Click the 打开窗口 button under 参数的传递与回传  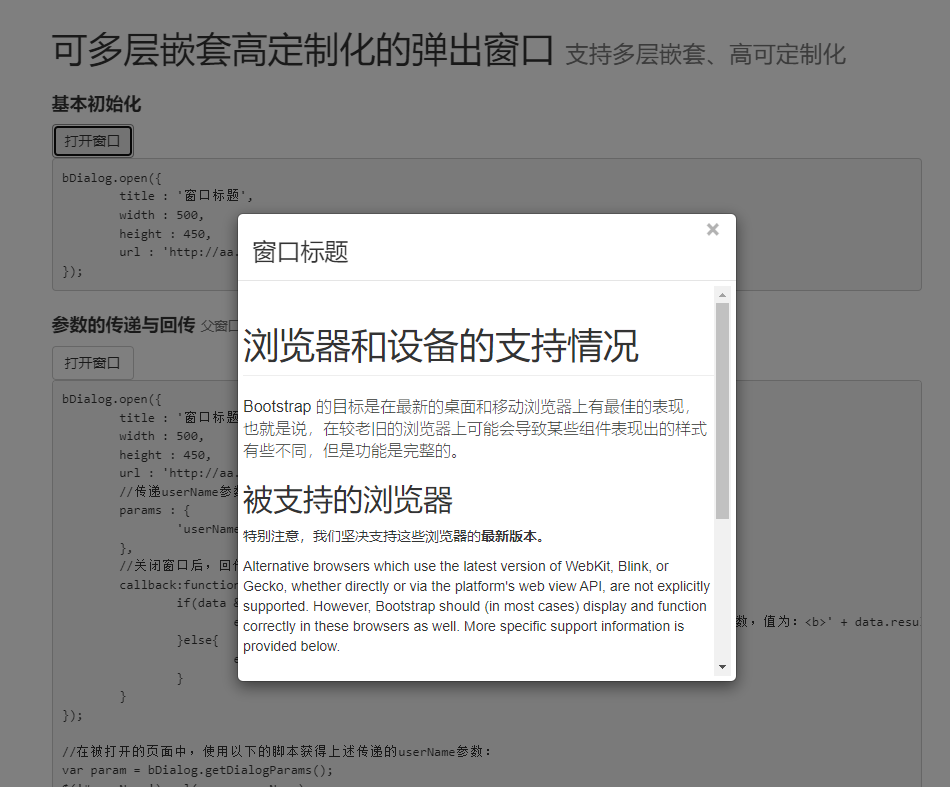pos(93,363)
